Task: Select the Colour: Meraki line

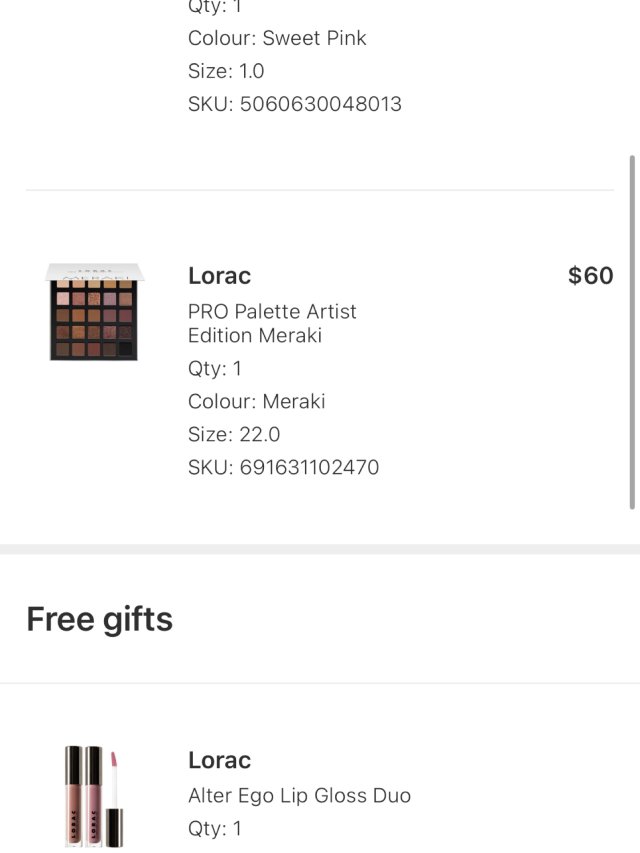Action: (x=256, y=401)
